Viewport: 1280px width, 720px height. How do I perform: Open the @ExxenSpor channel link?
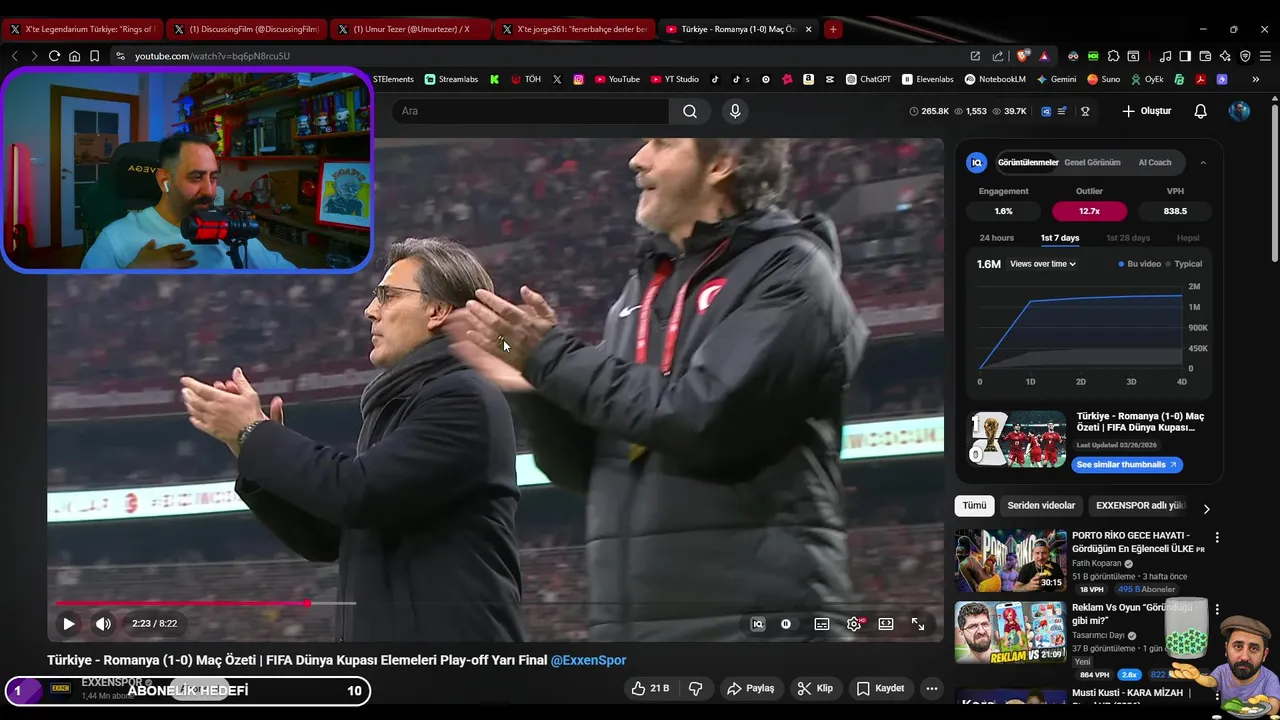pos(588,660)
